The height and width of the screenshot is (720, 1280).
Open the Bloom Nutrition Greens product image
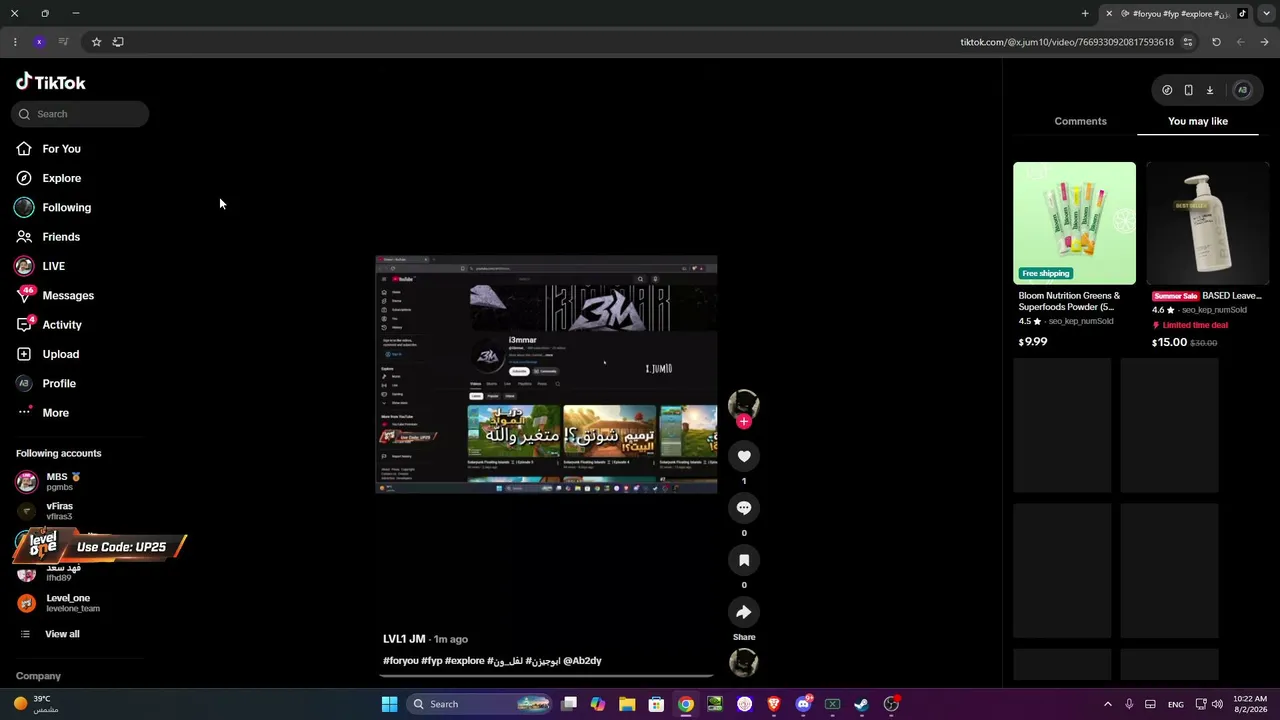point(1074,223)
